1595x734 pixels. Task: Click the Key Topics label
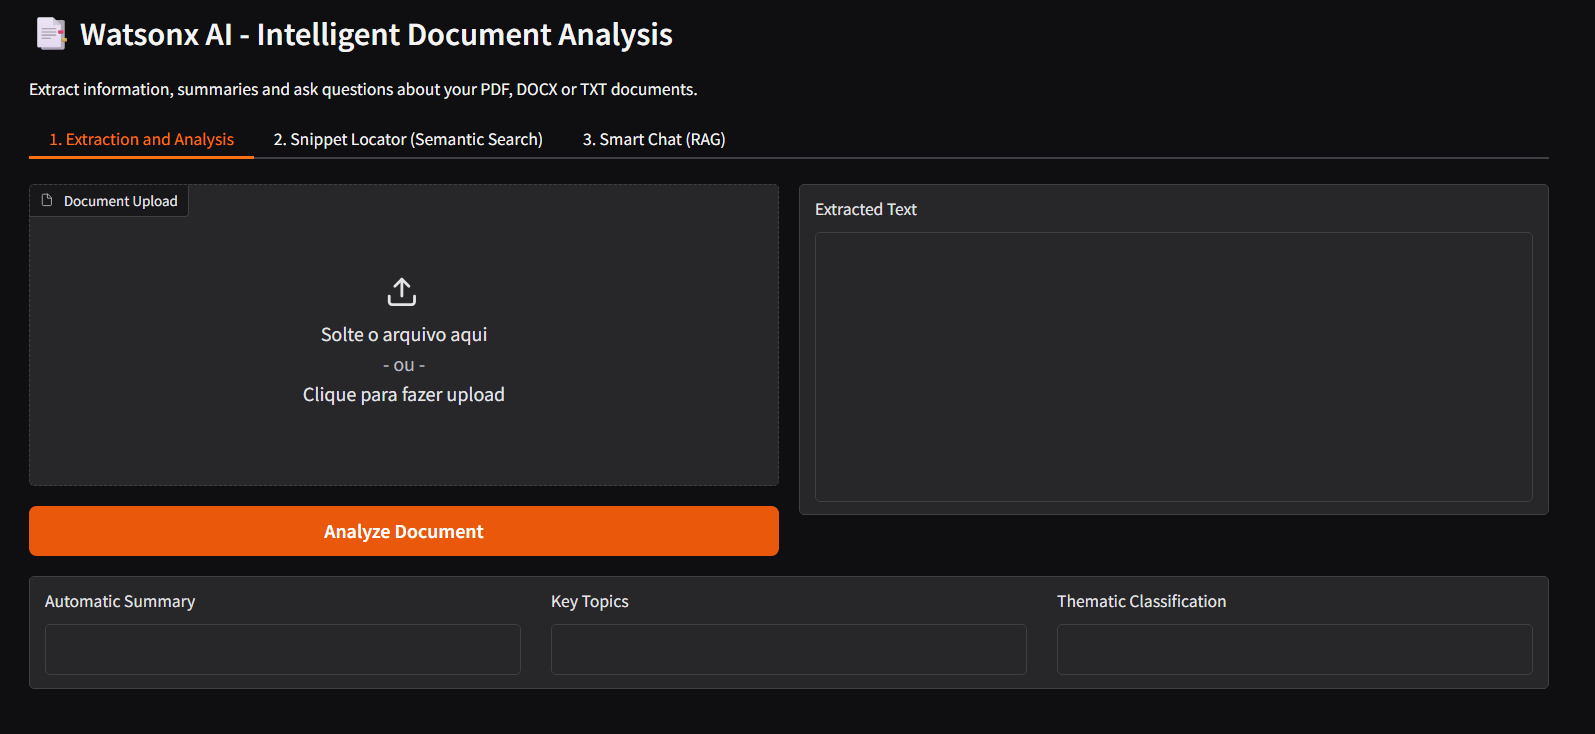click(x=590, y=601)
